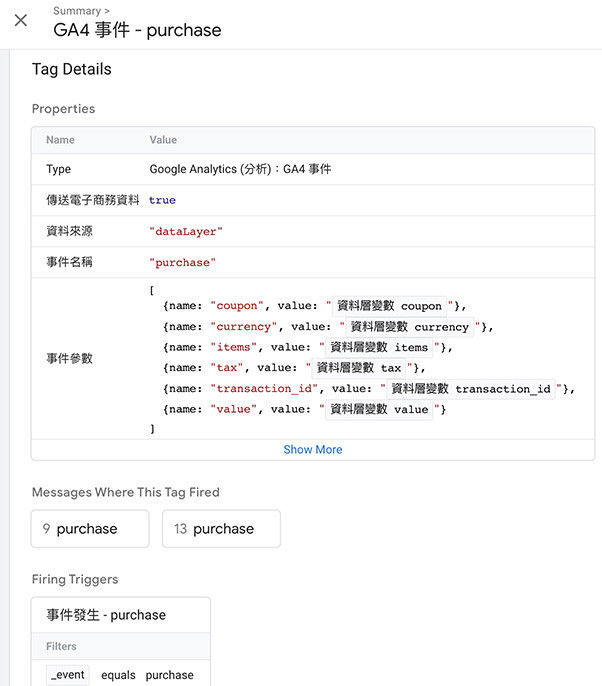
Task: Click the "items" parameter name
Action: 233,347
